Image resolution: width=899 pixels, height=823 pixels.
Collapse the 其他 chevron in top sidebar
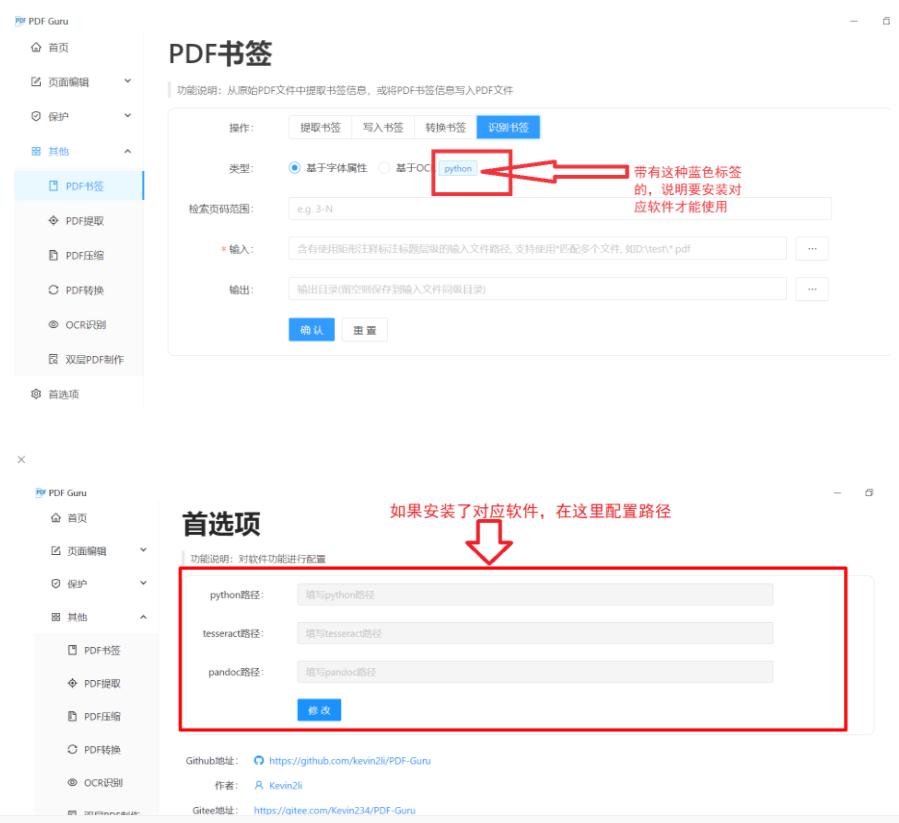127,151
